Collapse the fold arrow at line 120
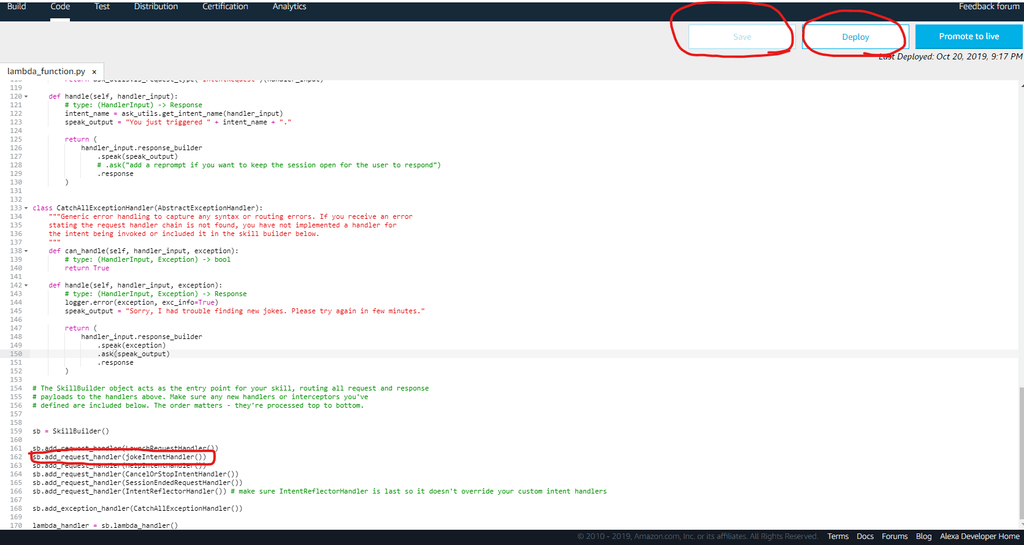1024x545 pixels. point(26,97)
